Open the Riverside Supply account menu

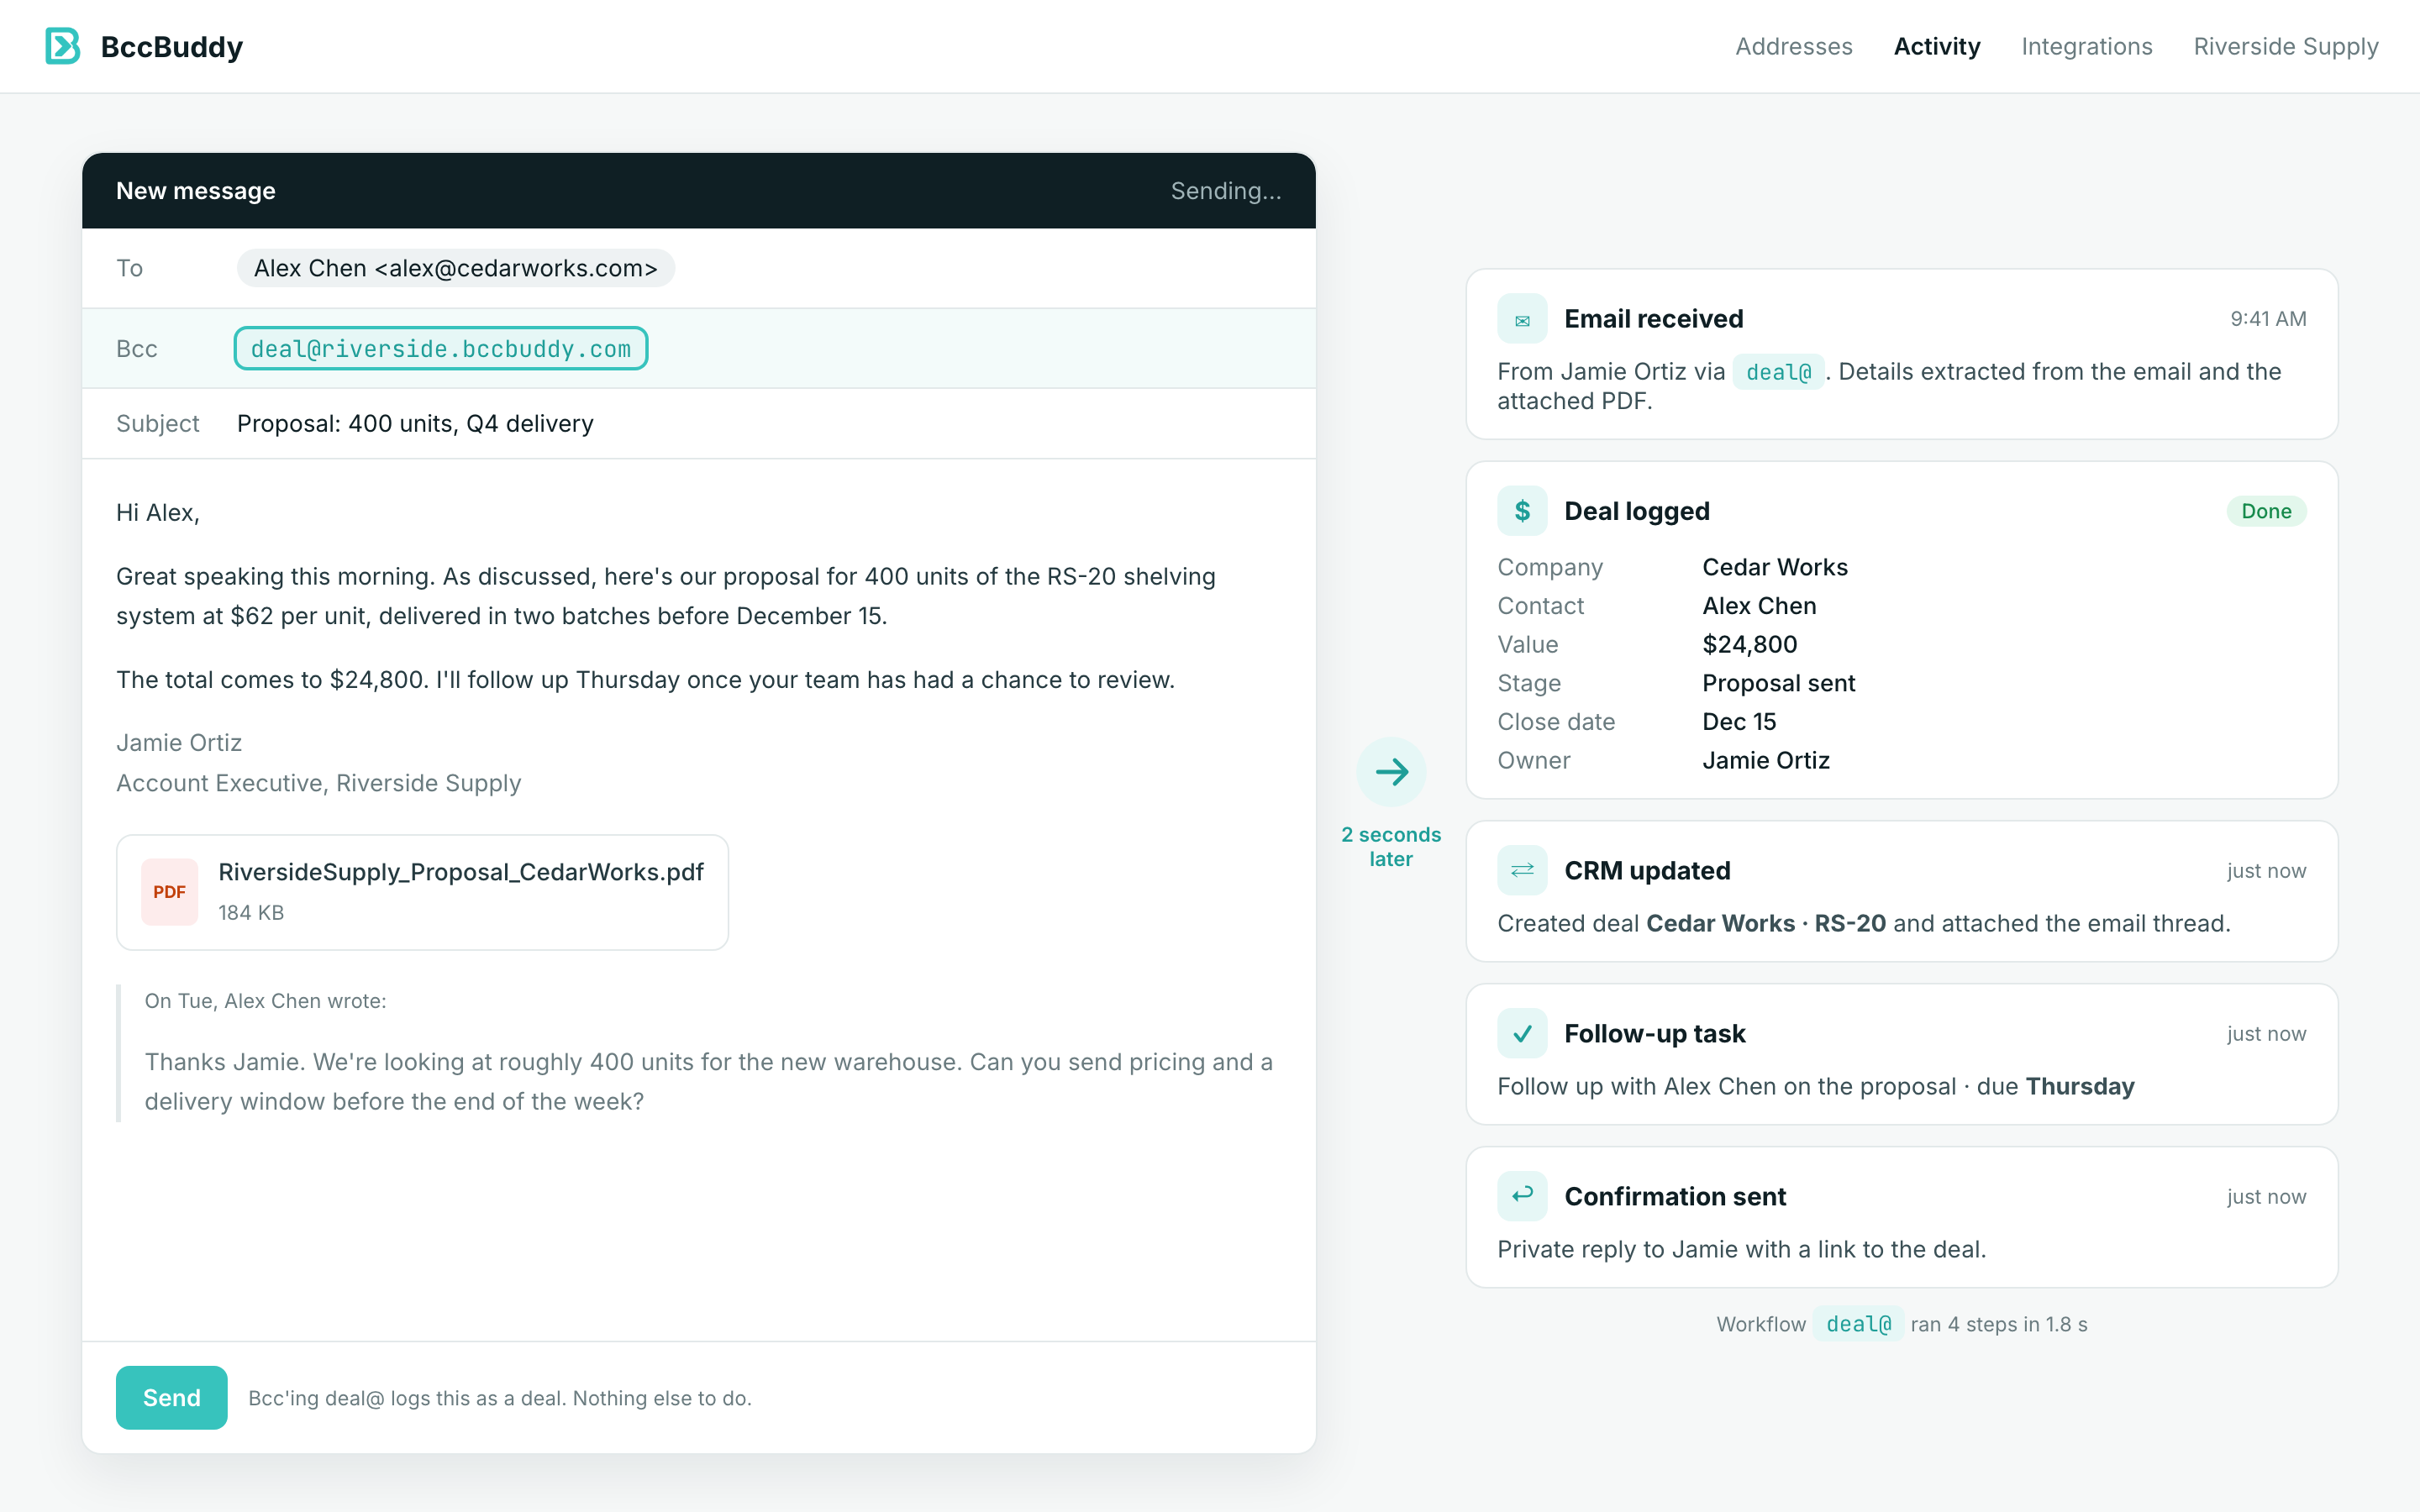click(x=2286, y=46)
